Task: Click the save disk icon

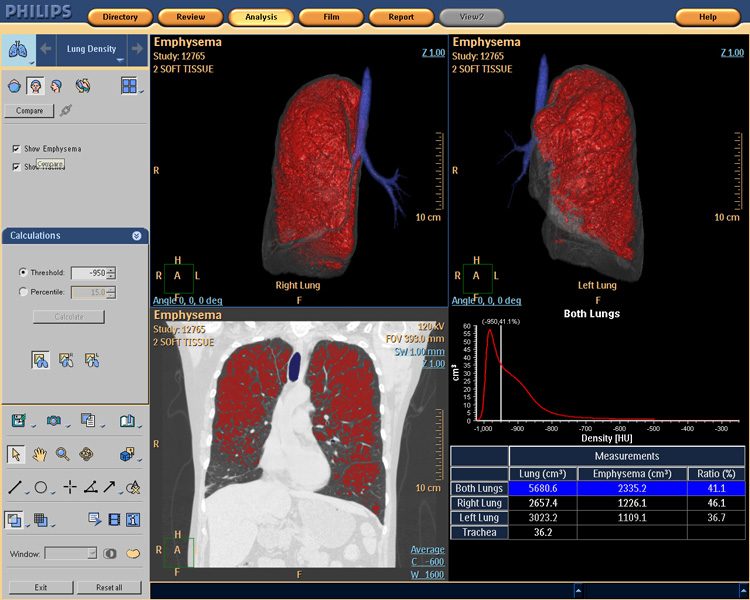Action: click(x=18, y=421)
